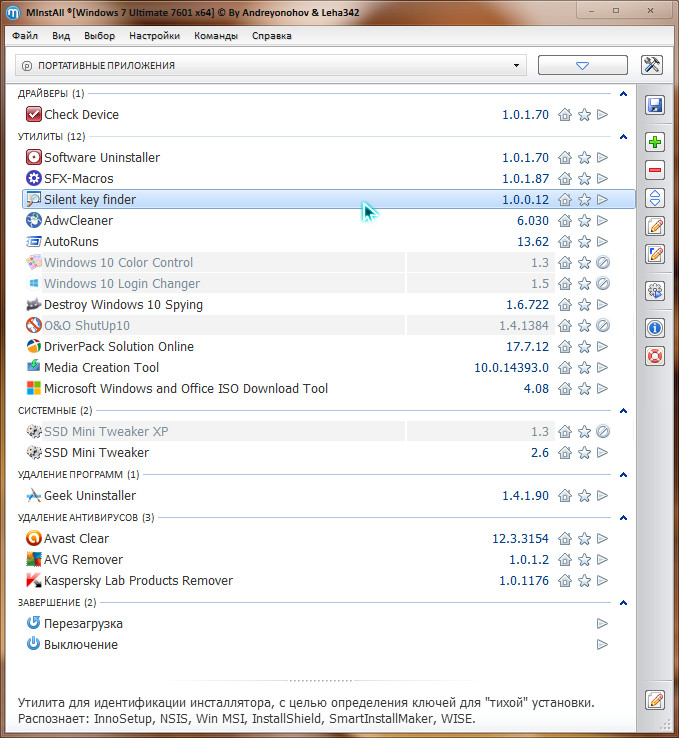Click the blue info icon in sidebar

click(x=655, y=328)
